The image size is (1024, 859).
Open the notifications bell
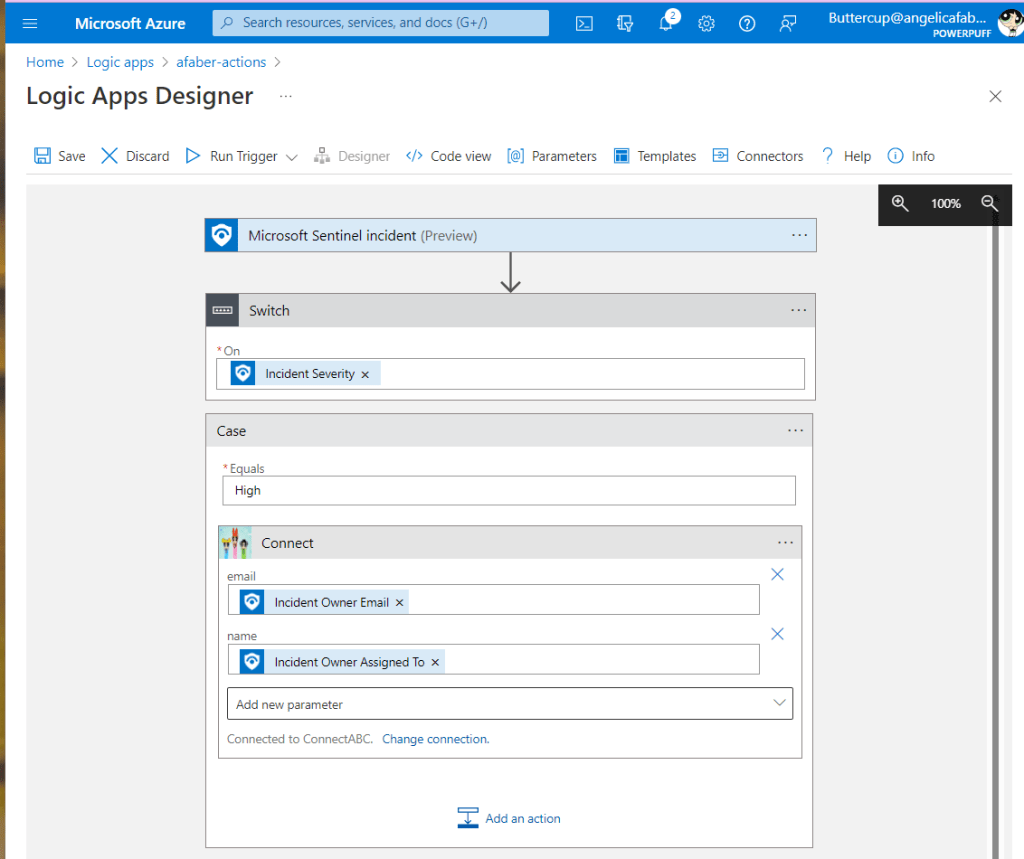click(666, 23)
